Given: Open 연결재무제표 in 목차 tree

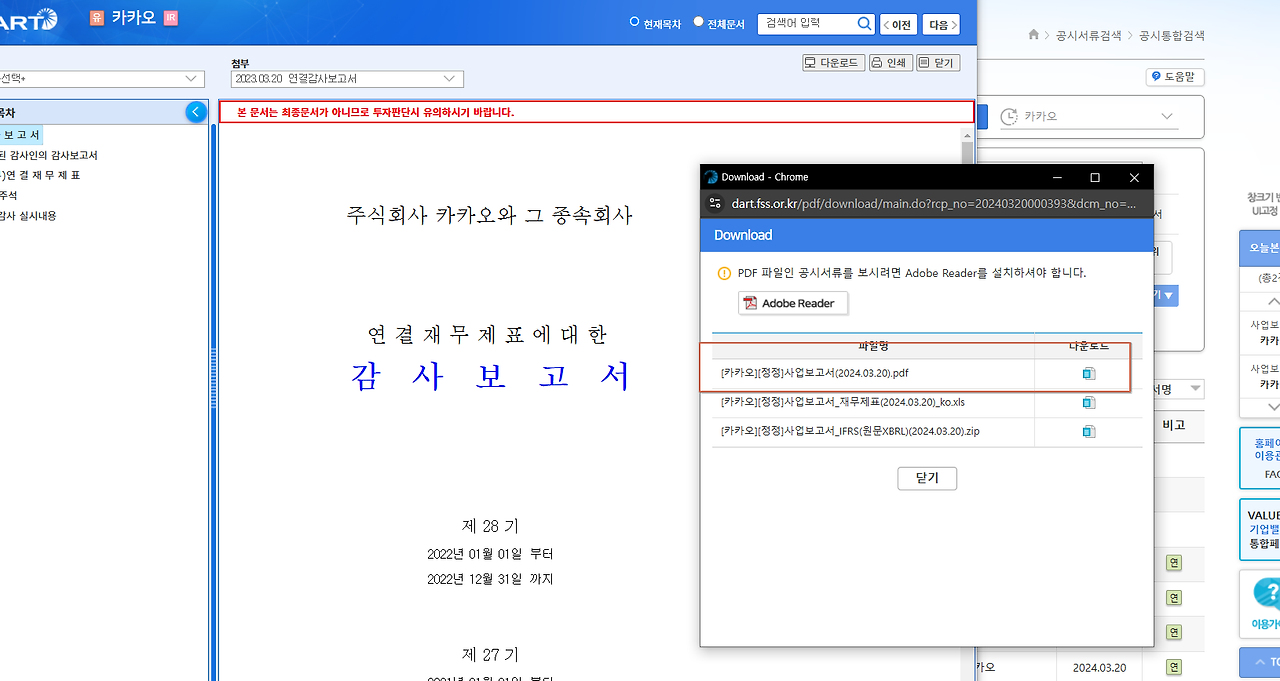Looking at the screenshot, I should click(41, 175).
